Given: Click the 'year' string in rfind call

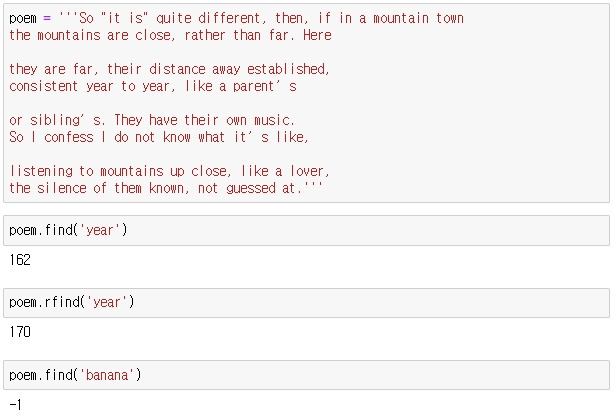Looking at the screenshot, I should coord(107,302).
